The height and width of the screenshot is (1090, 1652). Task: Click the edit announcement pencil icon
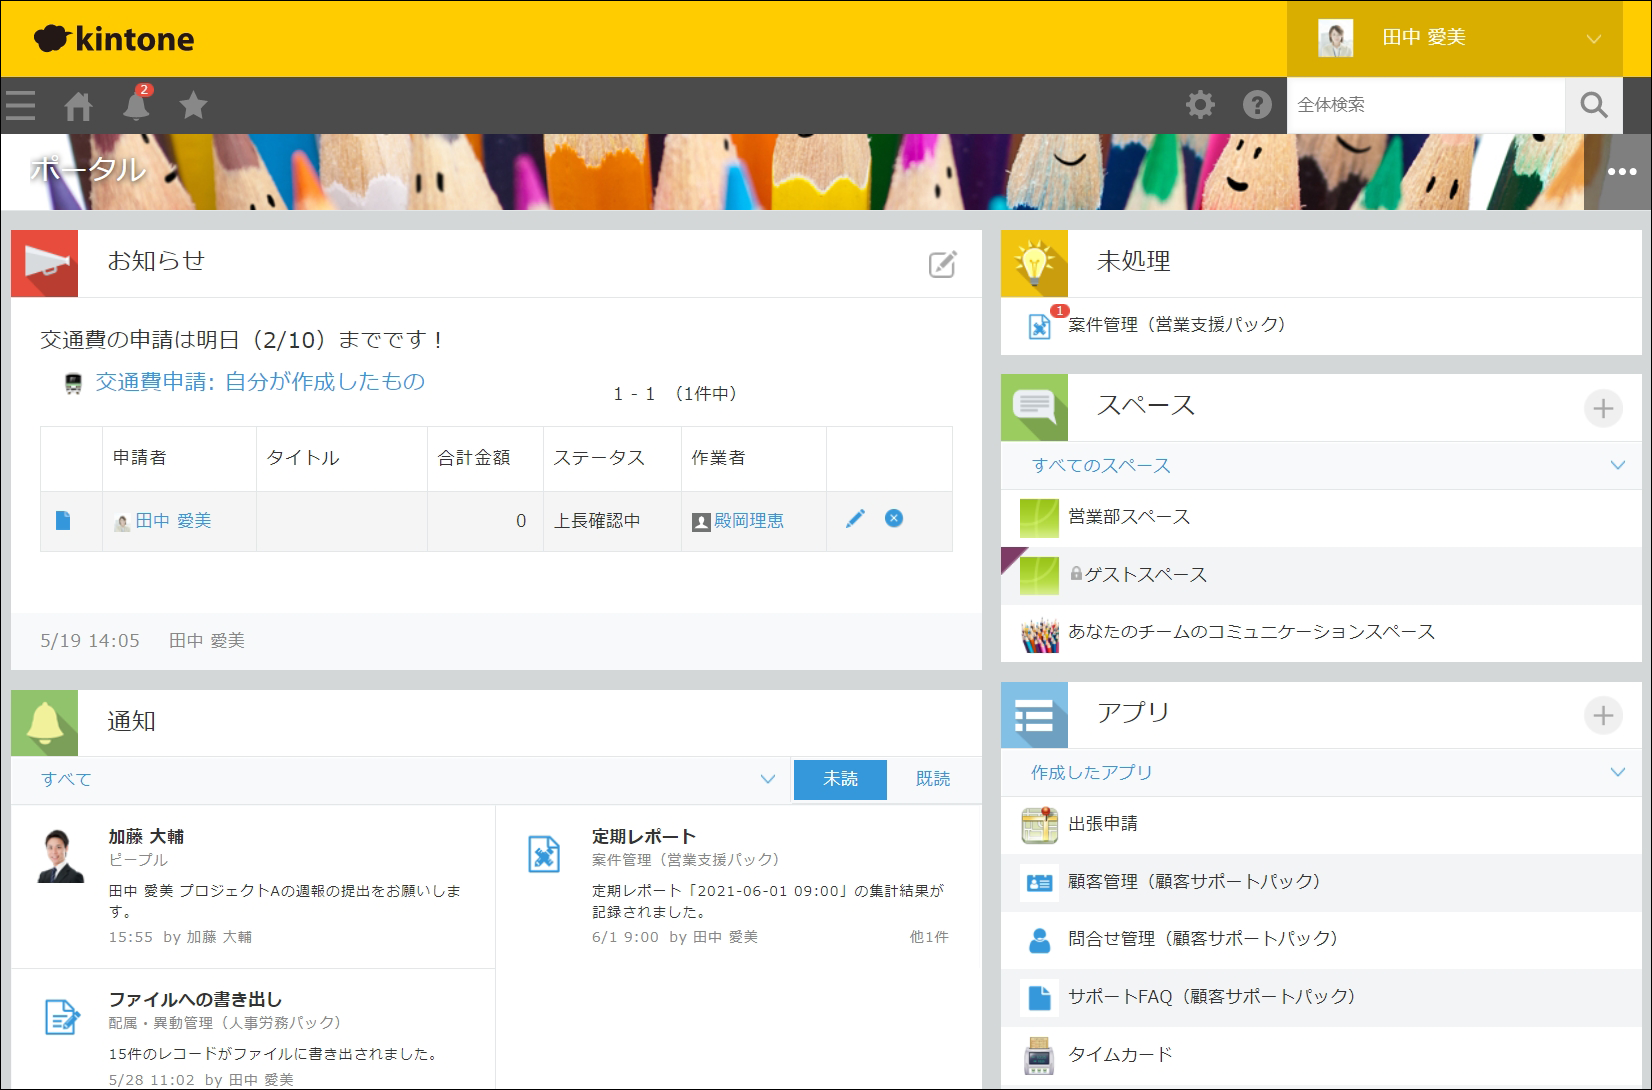coord(939,265)
